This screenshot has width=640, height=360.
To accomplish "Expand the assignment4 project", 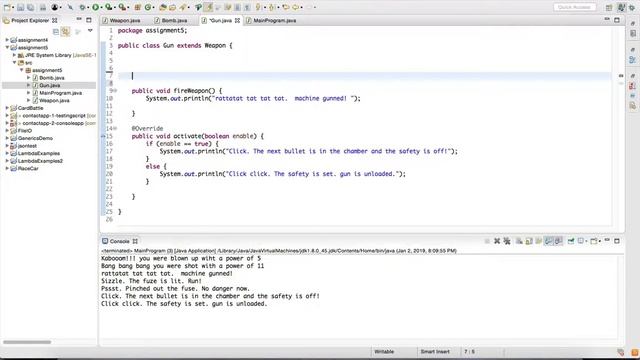I will click(x=7, y=40).
